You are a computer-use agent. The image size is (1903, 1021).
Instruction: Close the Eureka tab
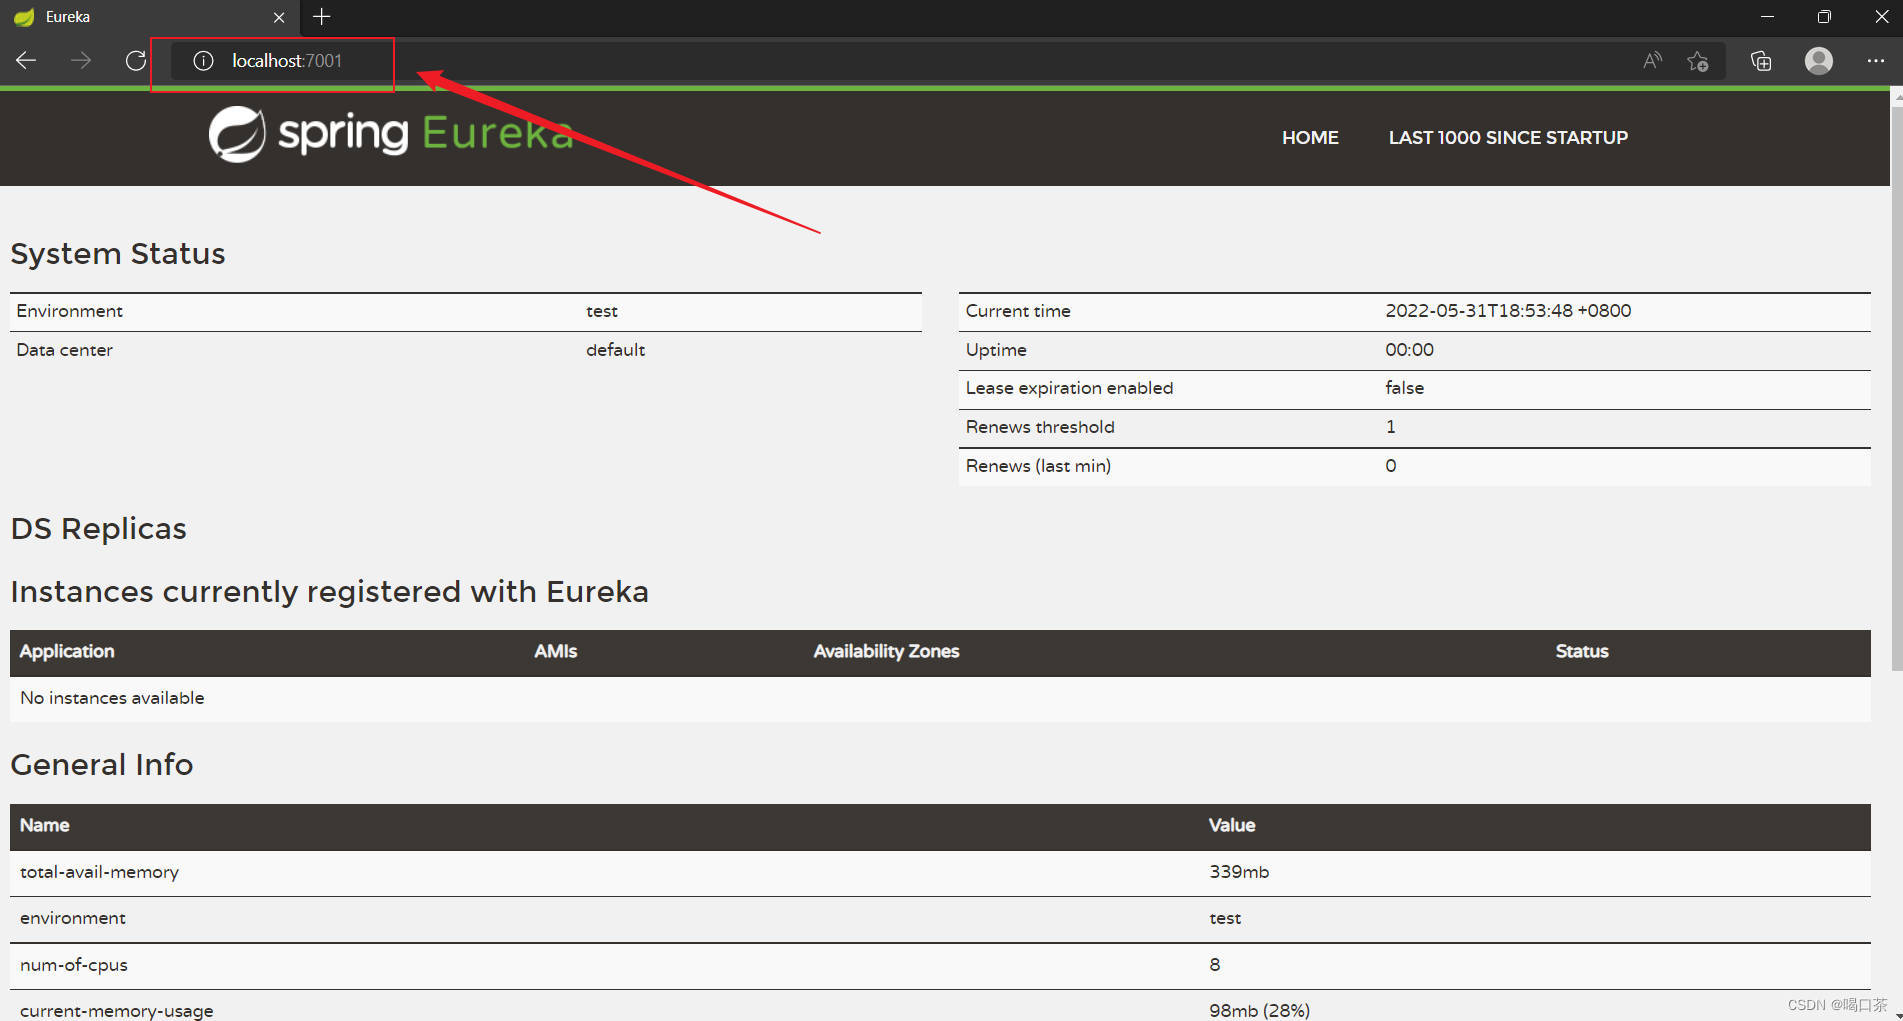point(279,17)
